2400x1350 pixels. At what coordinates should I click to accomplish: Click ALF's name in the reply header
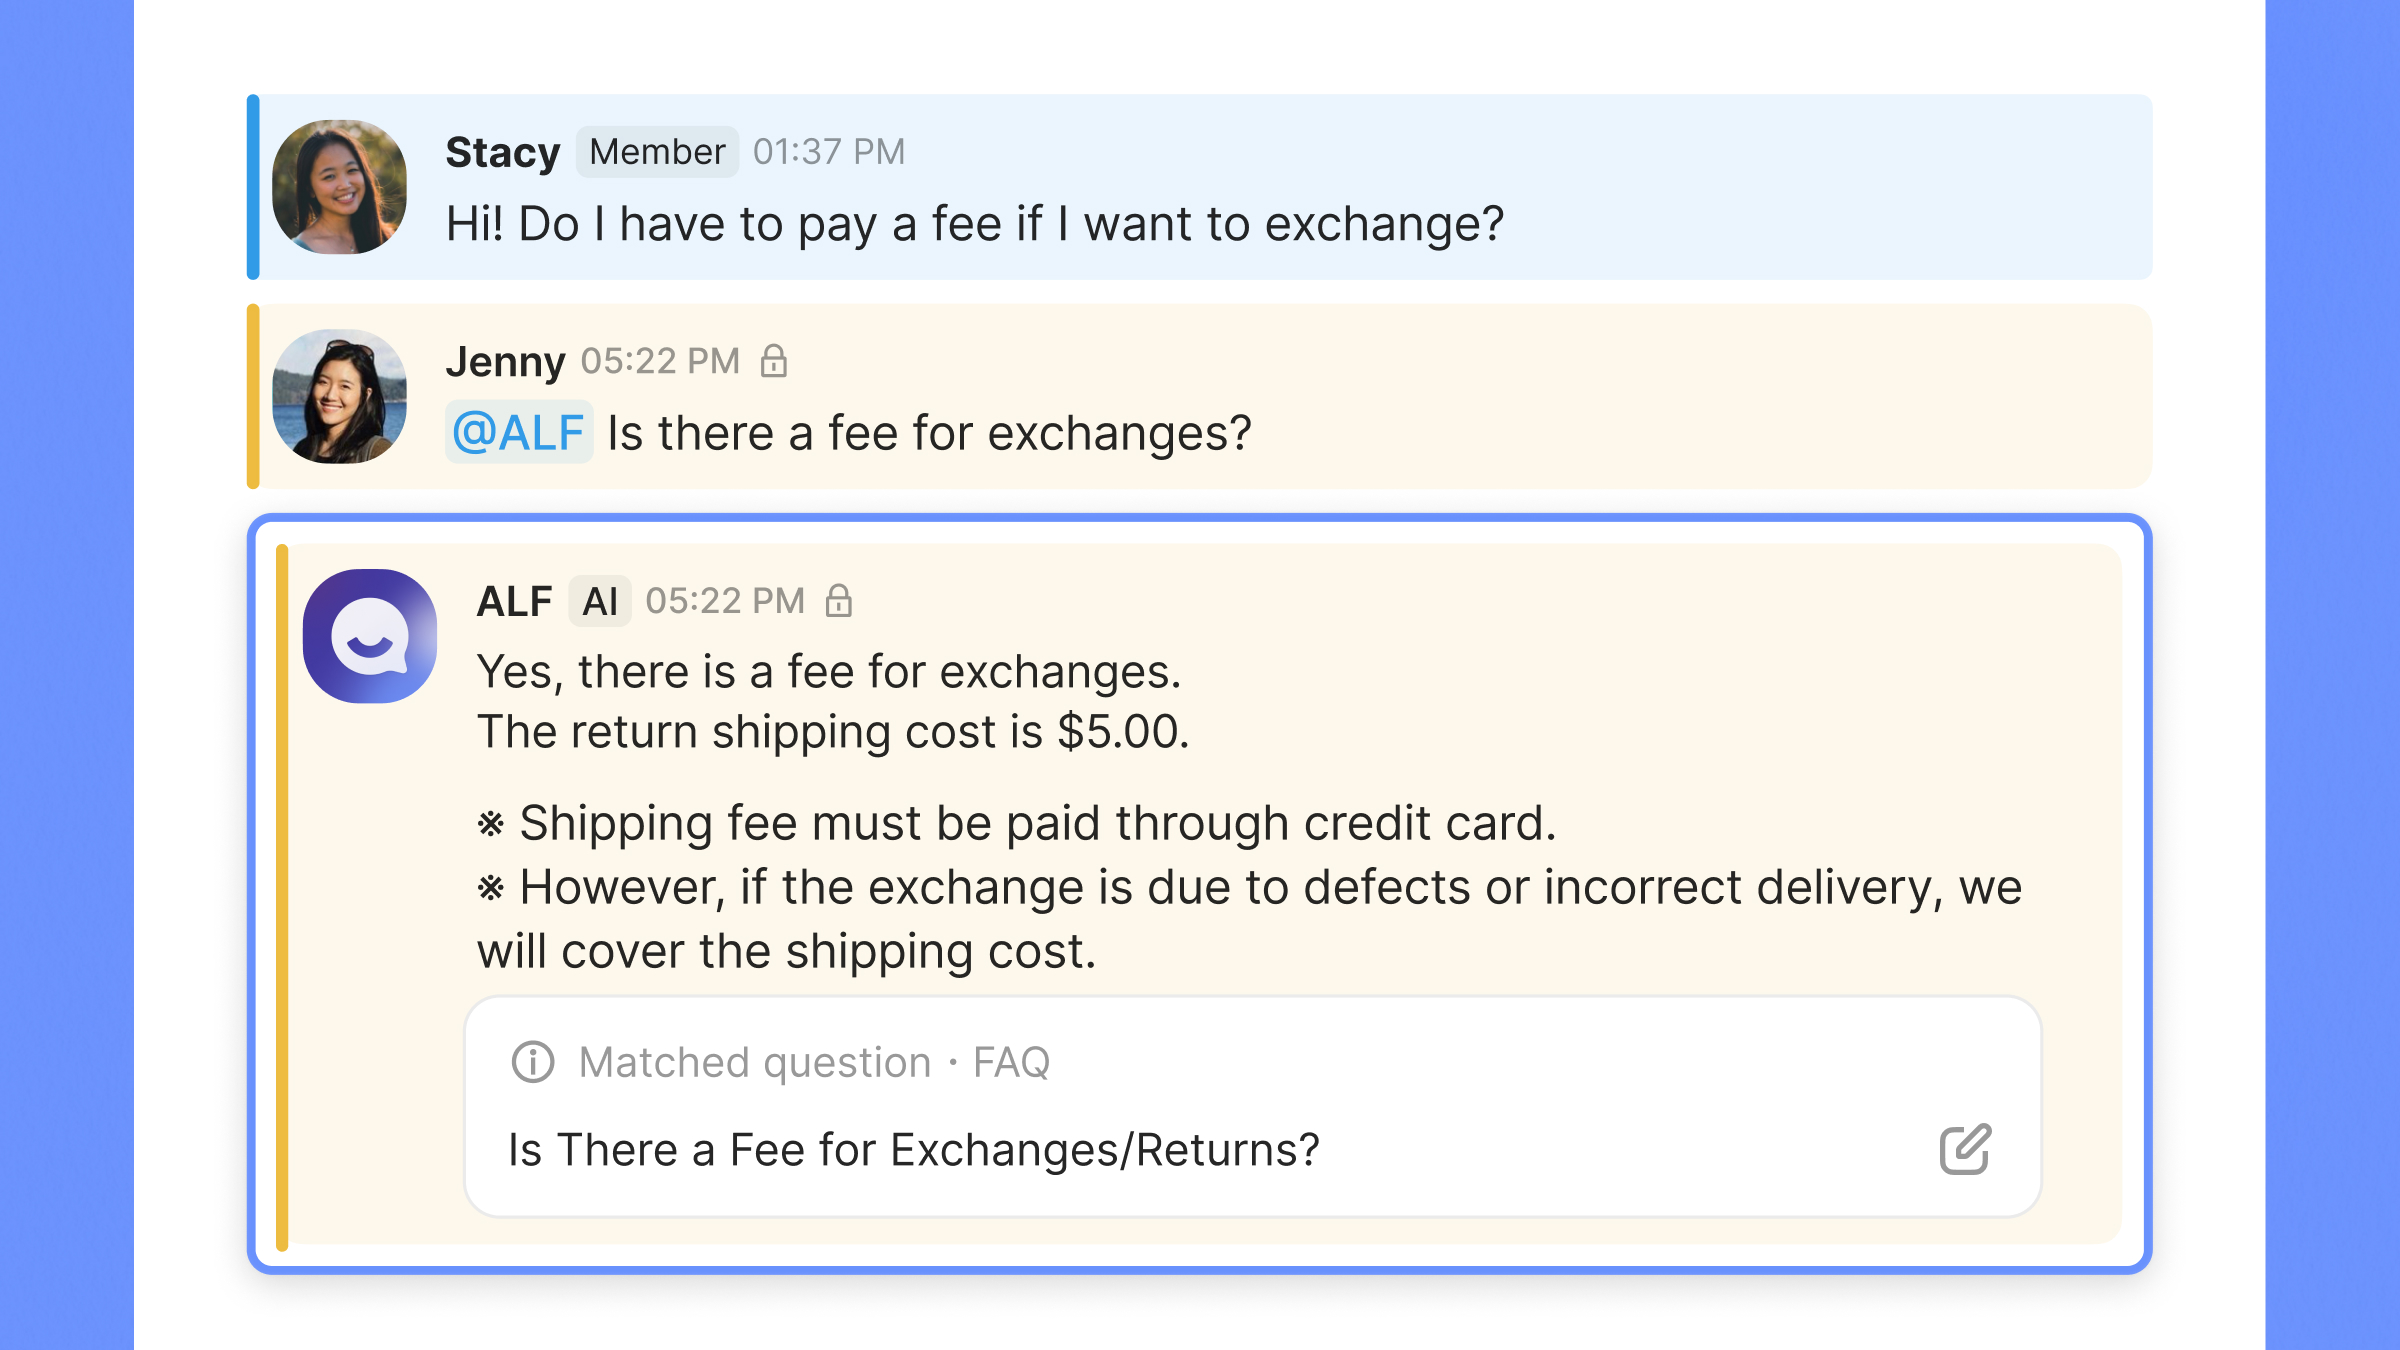point(514,601)
